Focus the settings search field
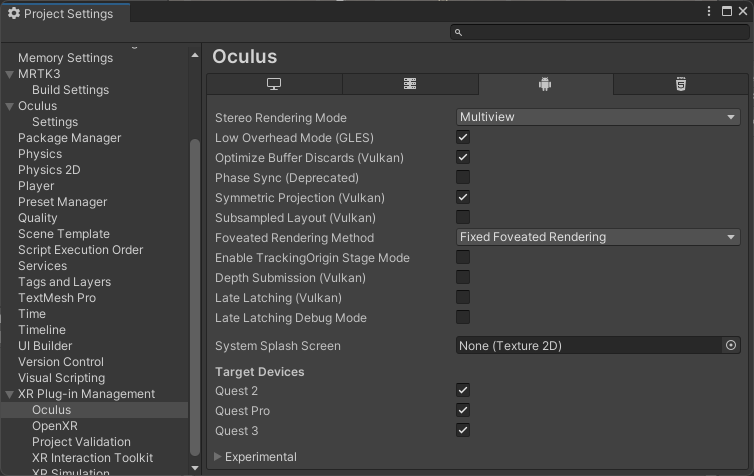 click(x=600, y=32)
